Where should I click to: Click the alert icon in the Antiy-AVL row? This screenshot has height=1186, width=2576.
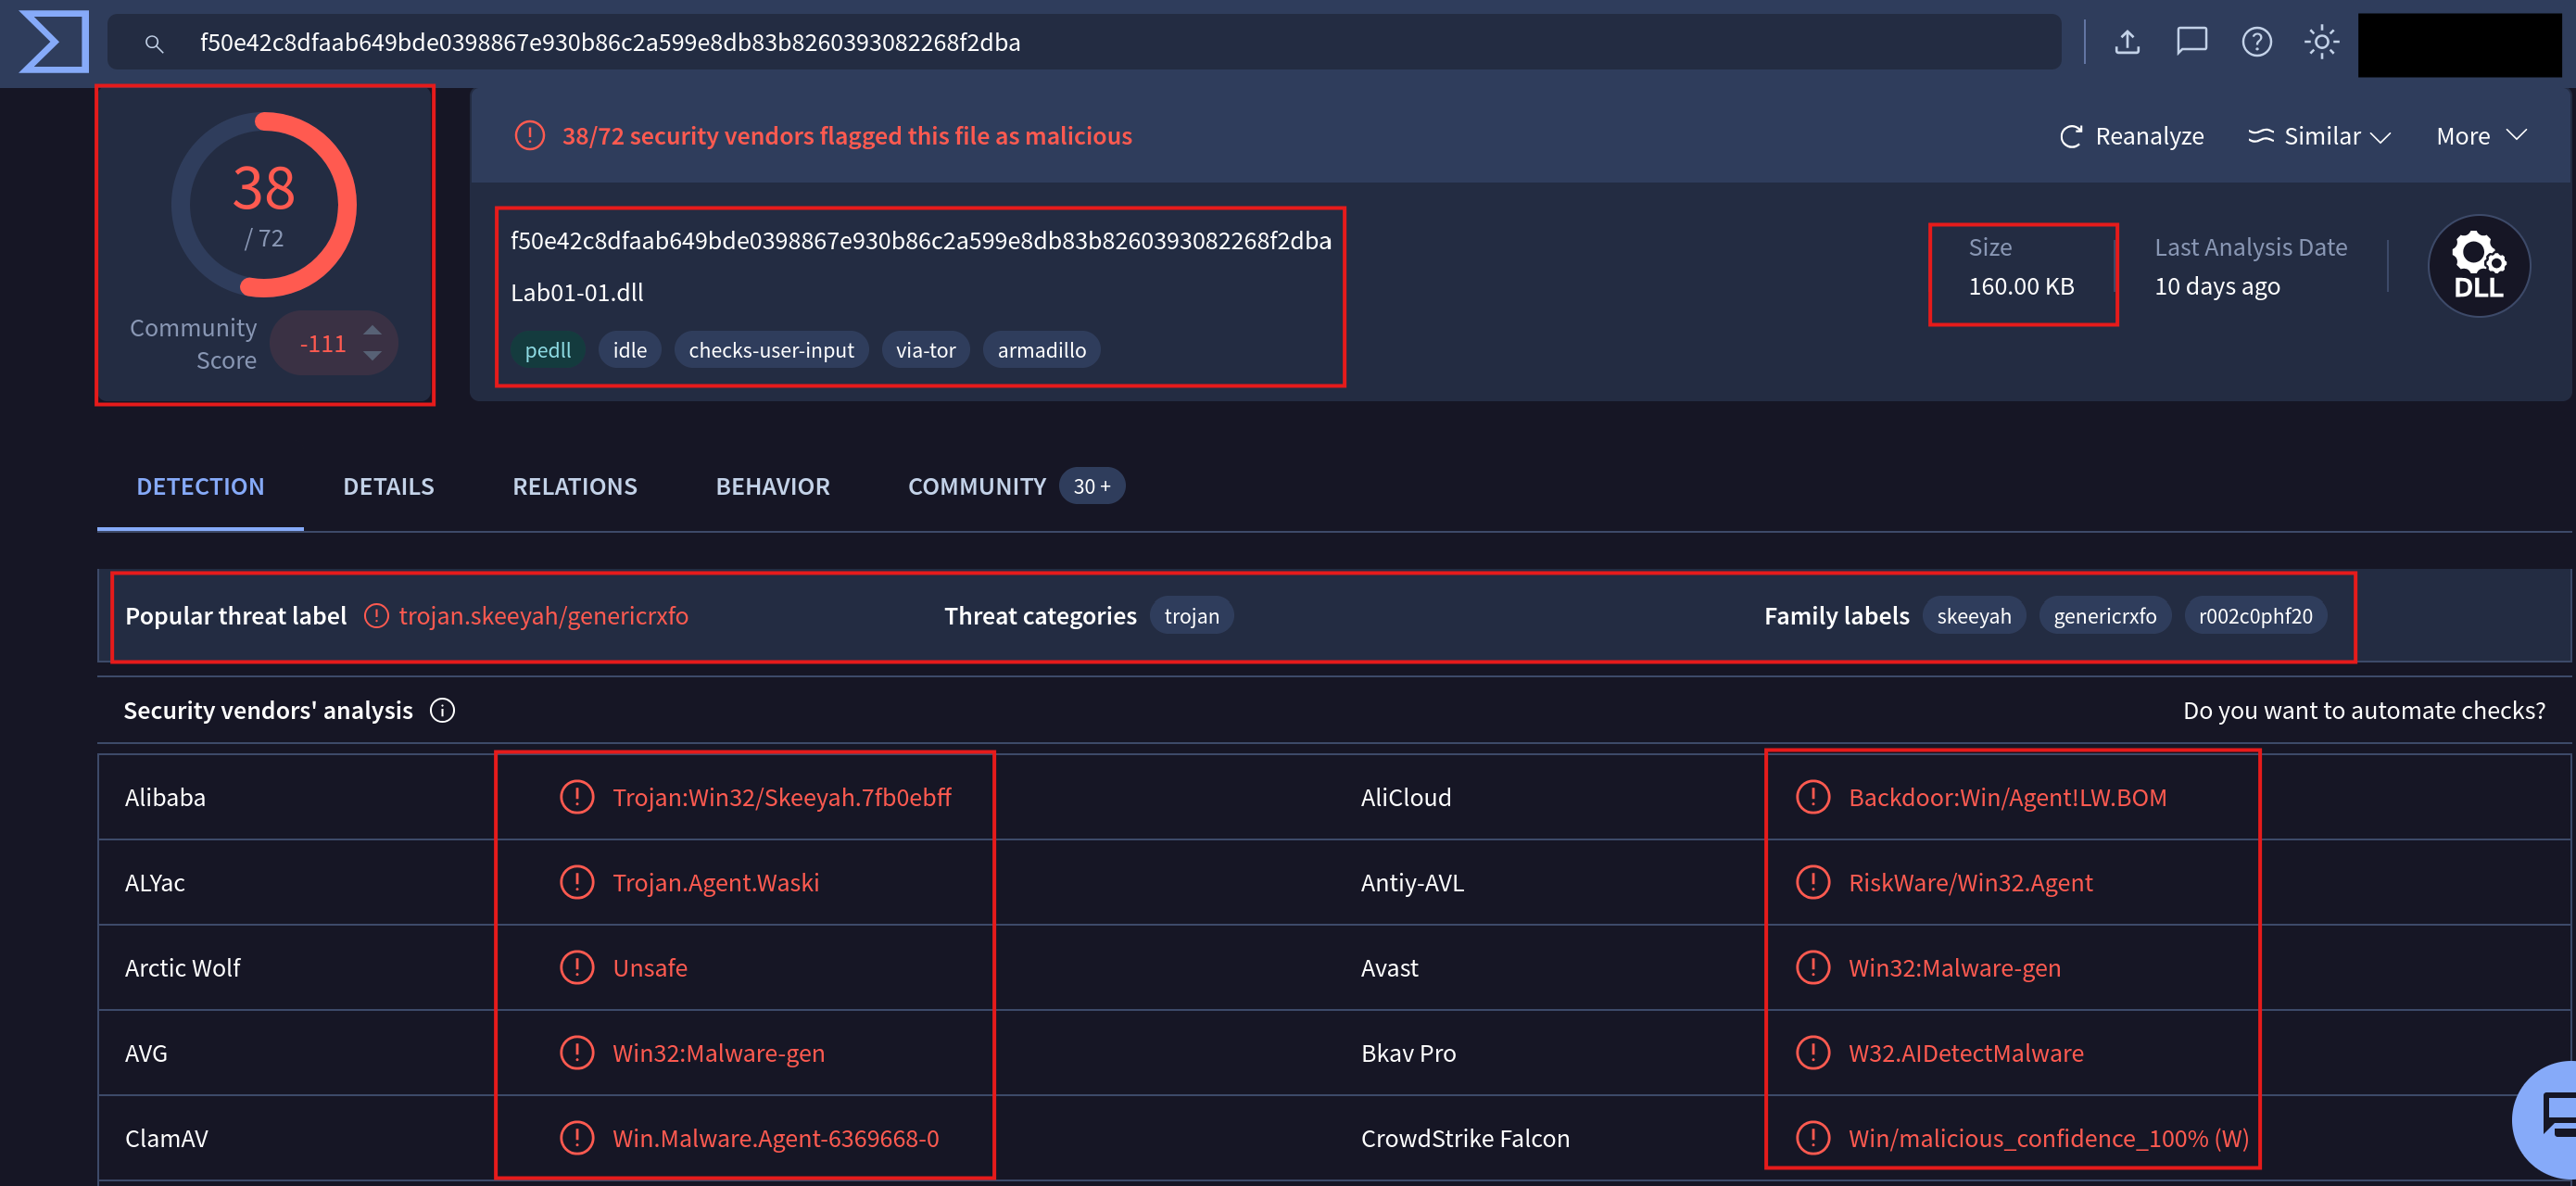[x=1813, y=882]
